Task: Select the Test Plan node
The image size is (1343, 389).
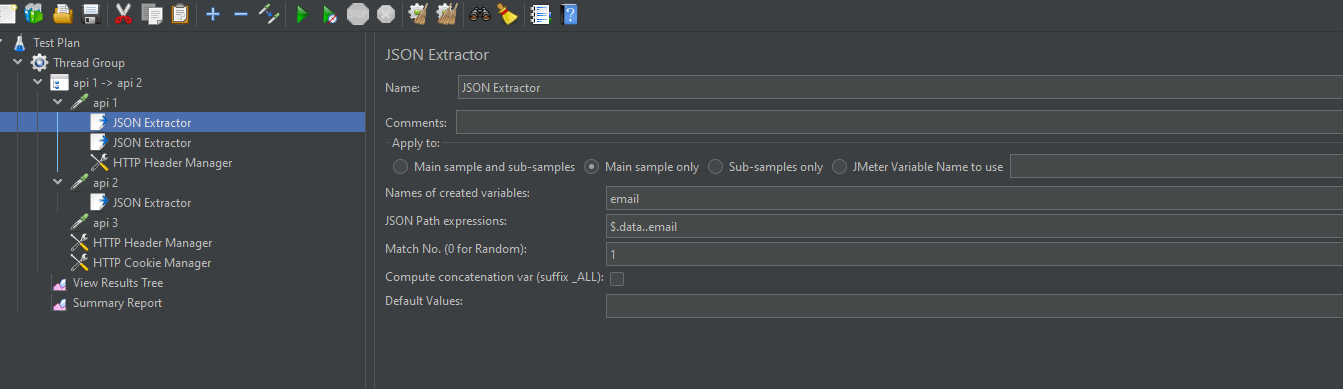Action: [x=56, y=43]
